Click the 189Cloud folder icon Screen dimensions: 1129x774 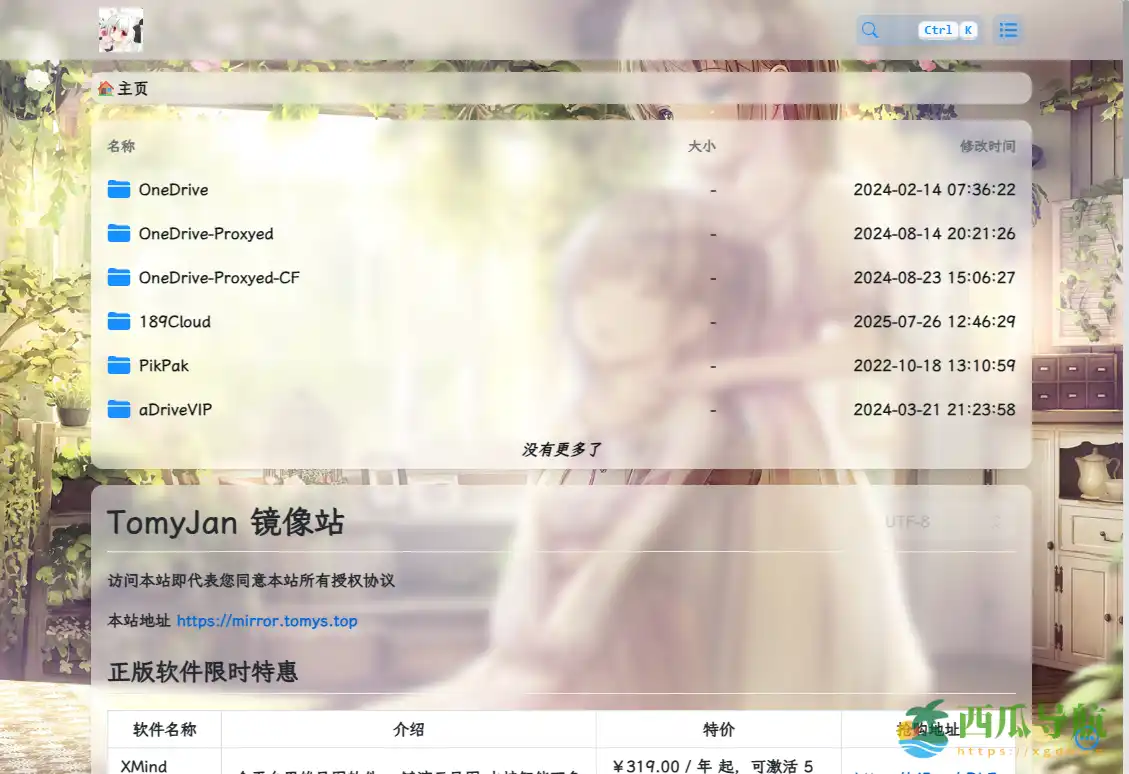[117, 321]
